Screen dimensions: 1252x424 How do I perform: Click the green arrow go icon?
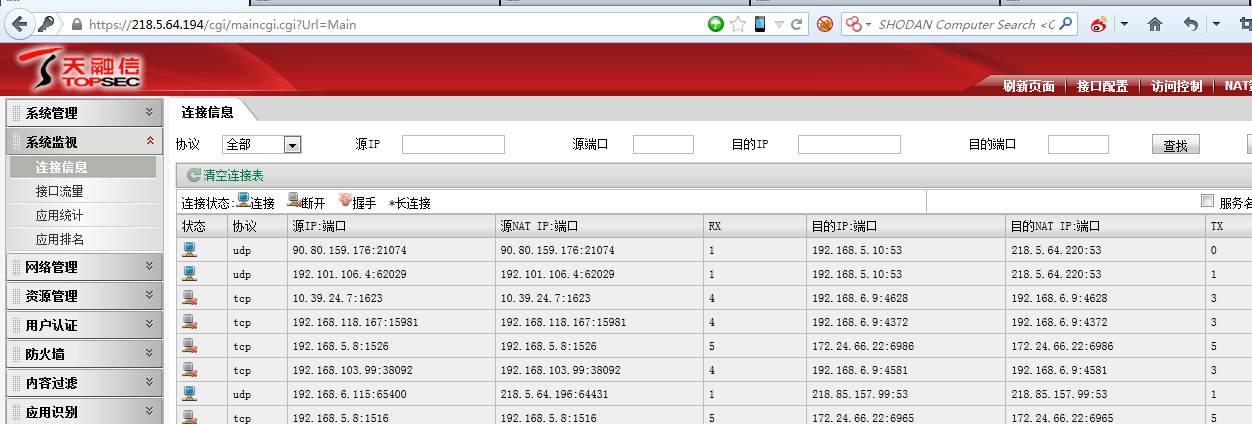click(x=716, y=24)
